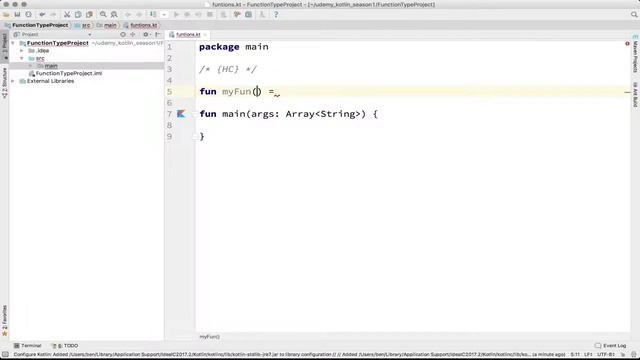Collapse the src folder arrow
The width and height of the screenshot is (640, 360).
click(22, 58)
